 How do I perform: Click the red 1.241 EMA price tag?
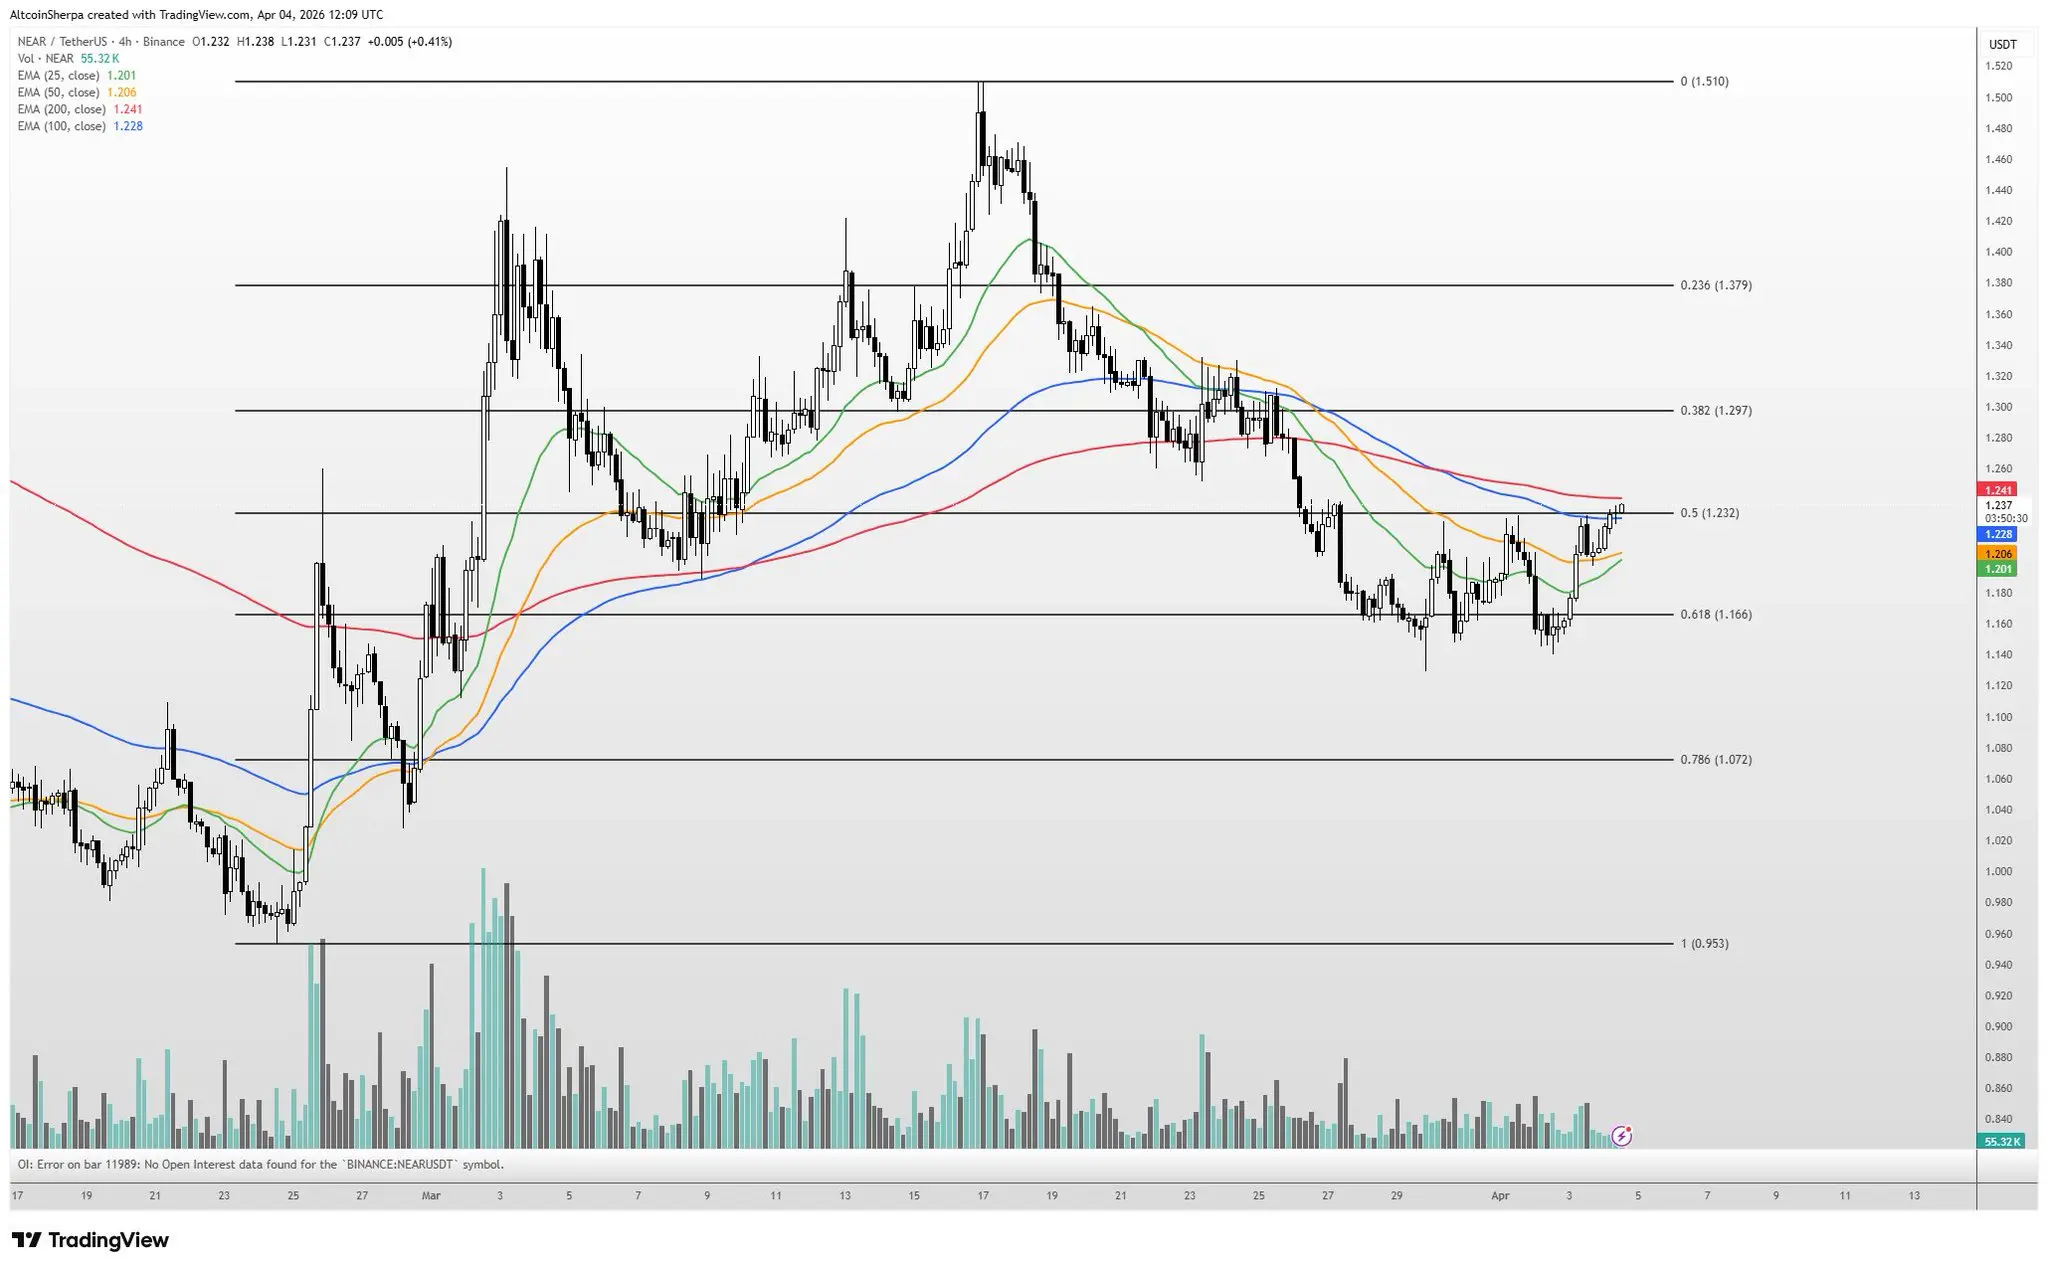point(1998,490)
